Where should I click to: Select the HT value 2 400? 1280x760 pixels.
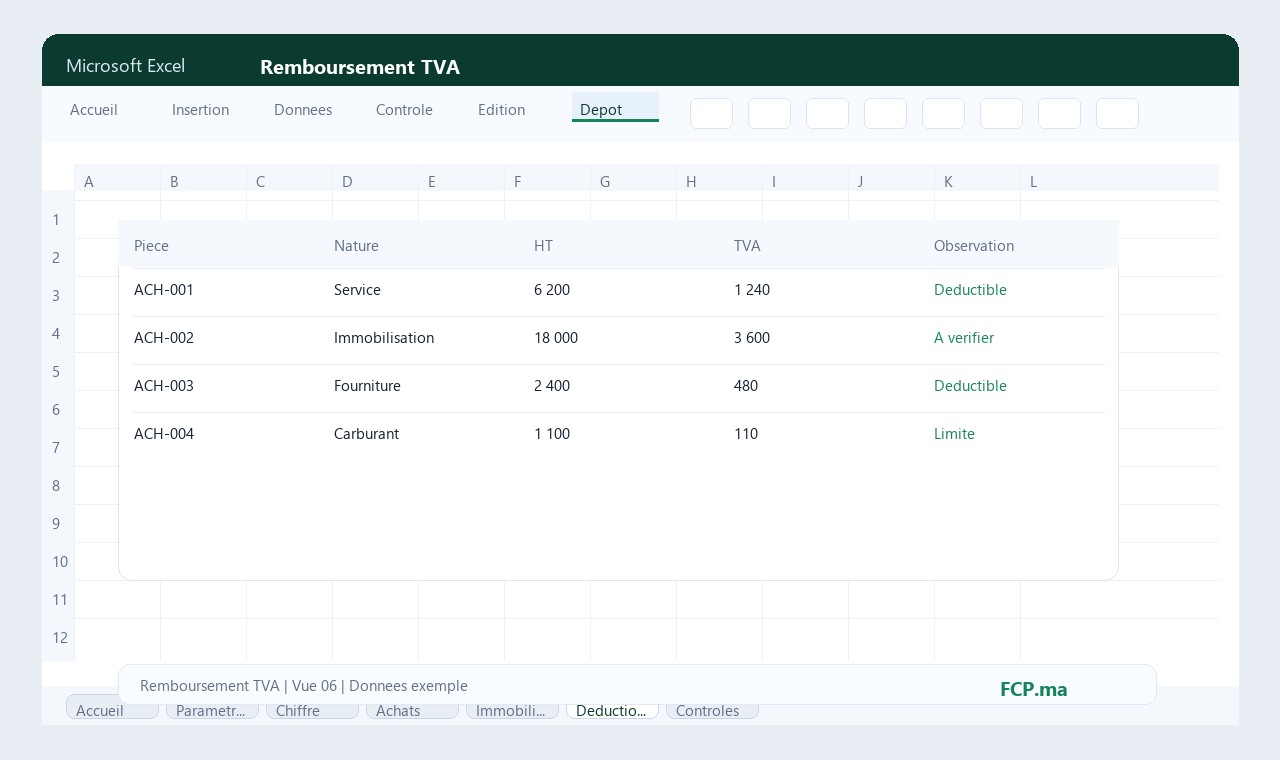point(552,386)
